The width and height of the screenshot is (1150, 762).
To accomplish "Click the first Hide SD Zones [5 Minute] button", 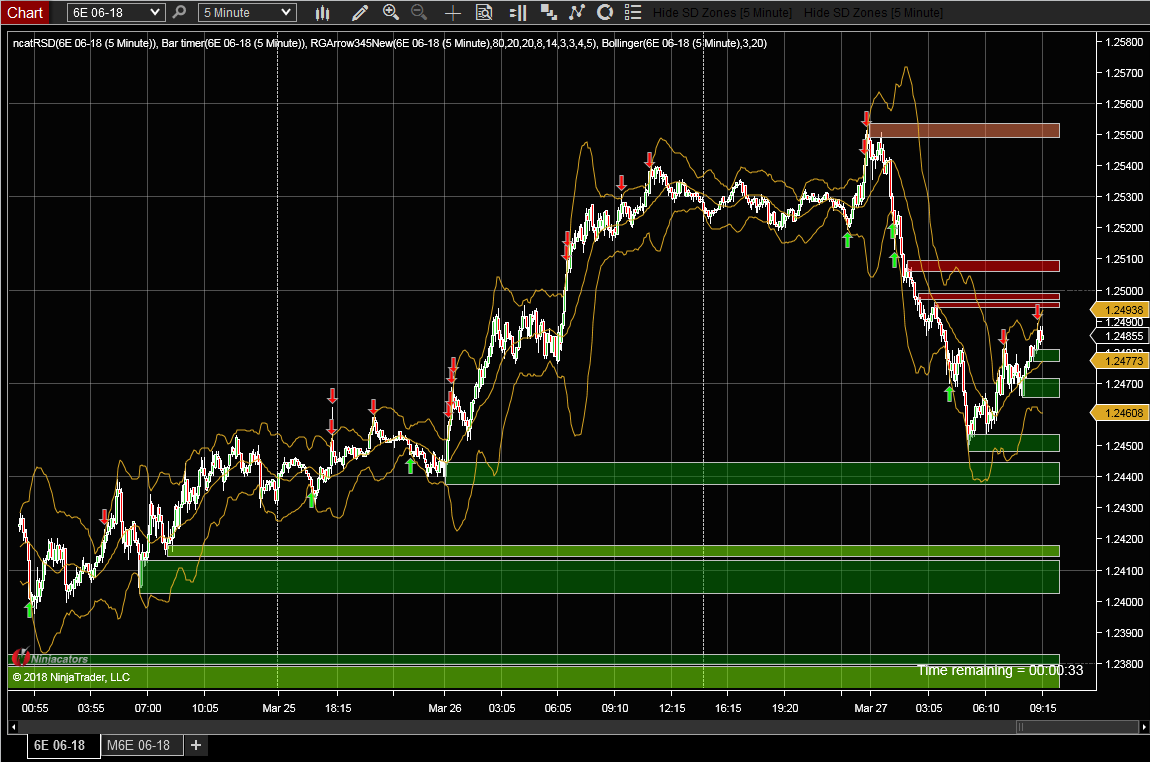I will click(722, 12).
